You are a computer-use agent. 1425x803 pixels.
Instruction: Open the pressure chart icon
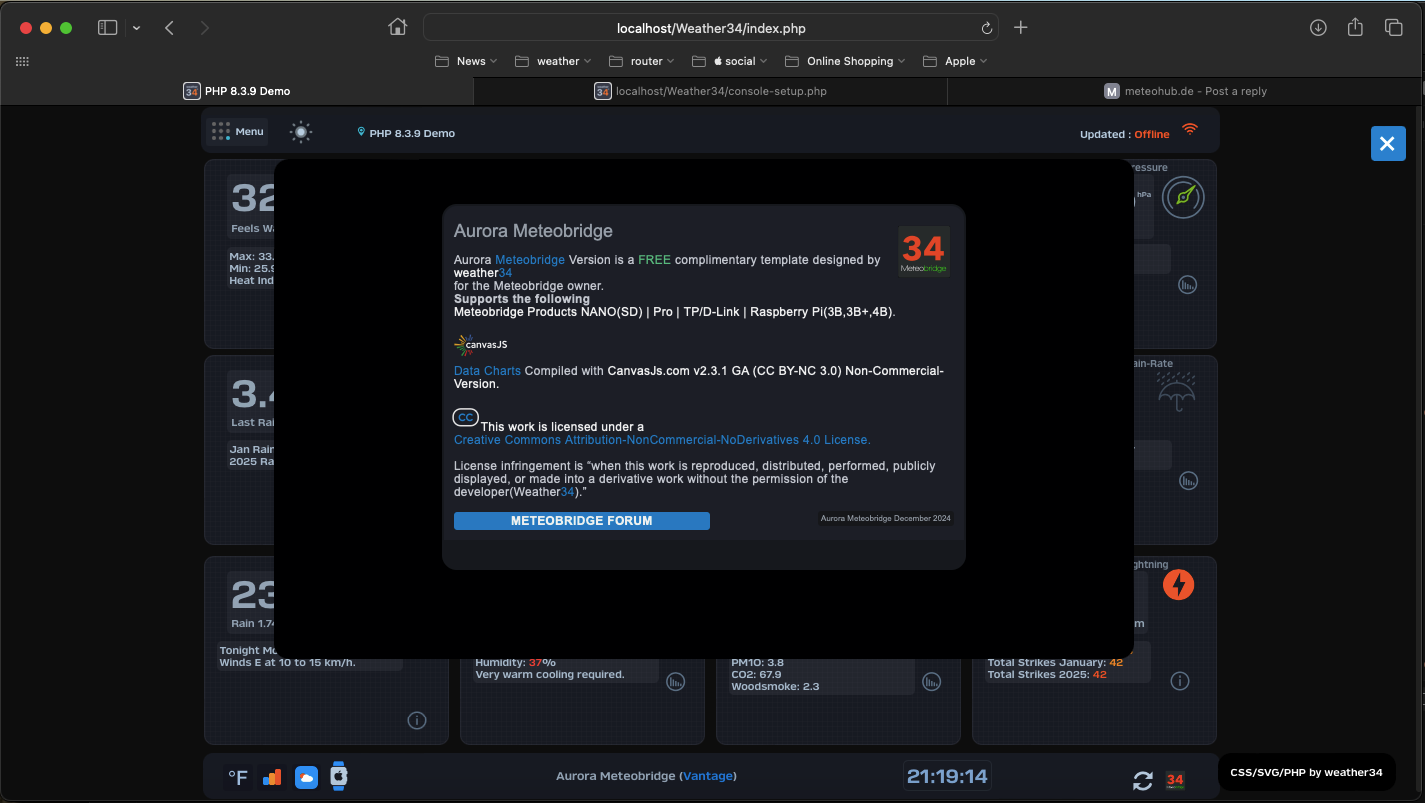pos(1187,285)
